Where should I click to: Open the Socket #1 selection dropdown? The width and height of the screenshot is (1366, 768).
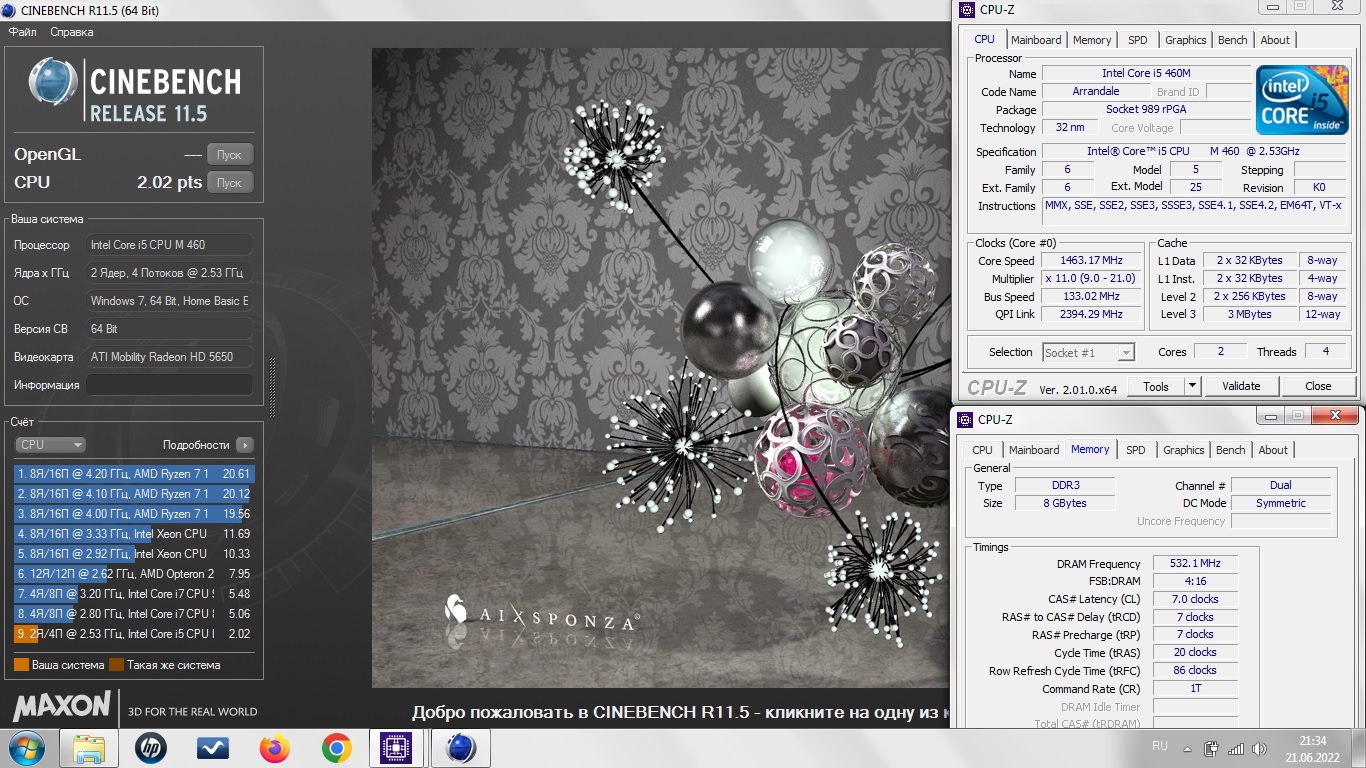1088,352
